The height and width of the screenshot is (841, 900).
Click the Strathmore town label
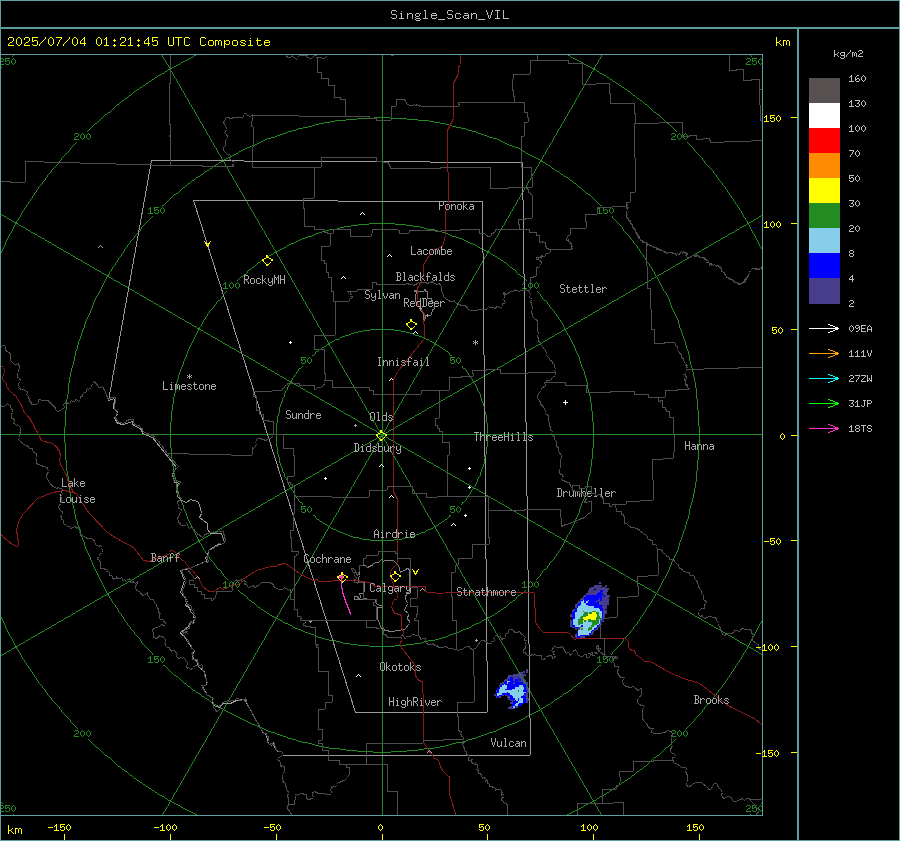tap(486, 592)
